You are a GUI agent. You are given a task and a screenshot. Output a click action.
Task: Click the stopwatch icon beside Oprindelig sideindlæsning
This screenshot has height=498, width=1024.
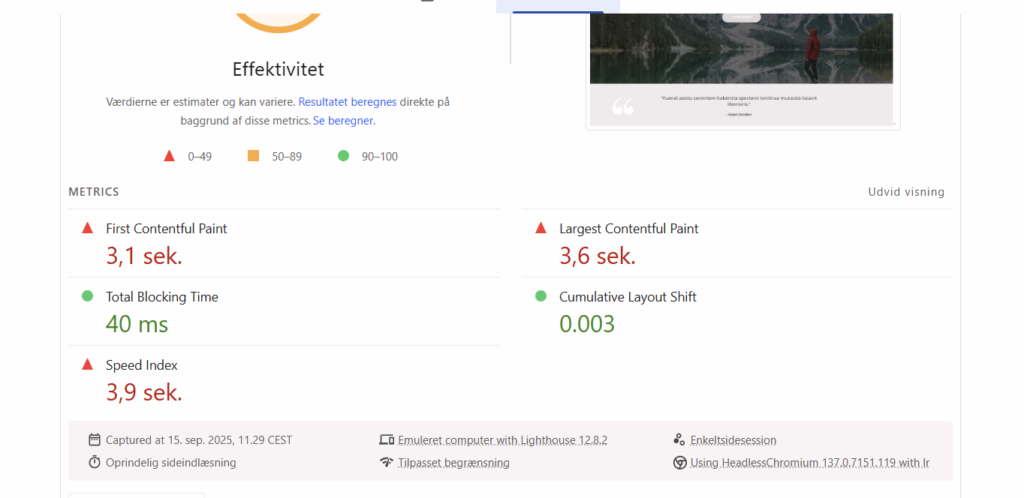95,462
